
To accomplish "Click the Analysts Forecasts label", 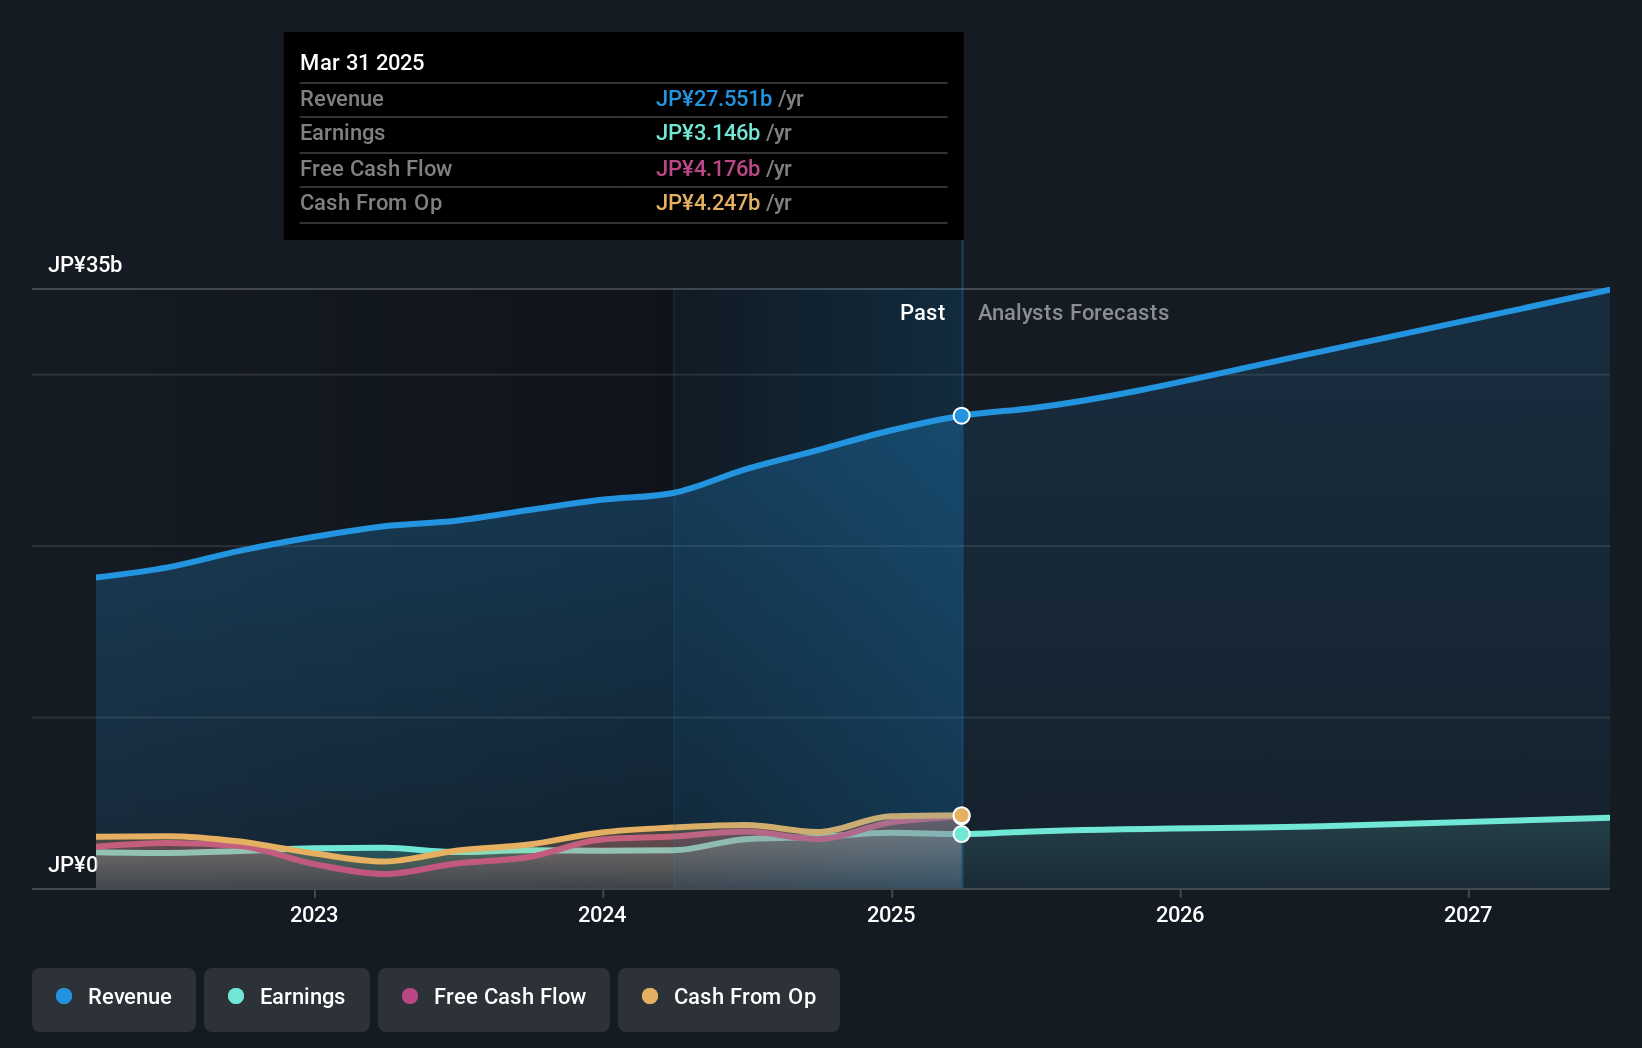I will point(1073,313).
